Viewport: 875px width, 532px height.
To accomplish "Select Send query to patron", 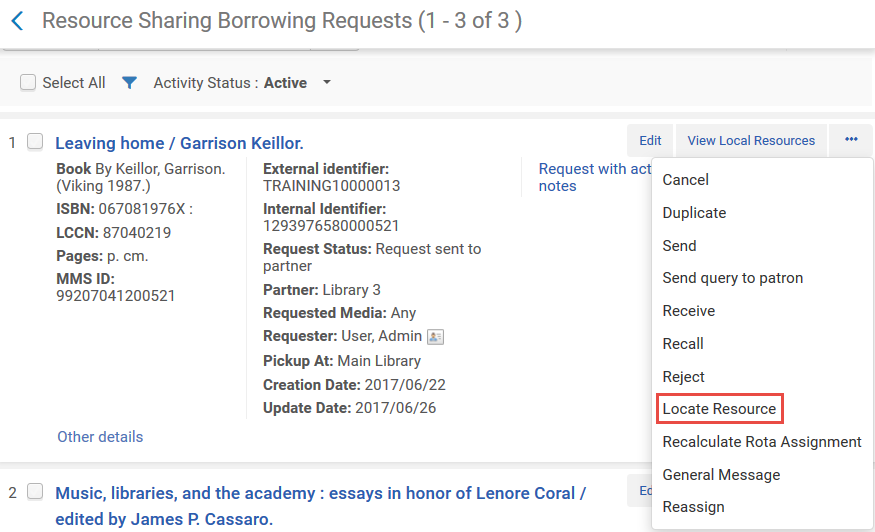I will point(733,278).
